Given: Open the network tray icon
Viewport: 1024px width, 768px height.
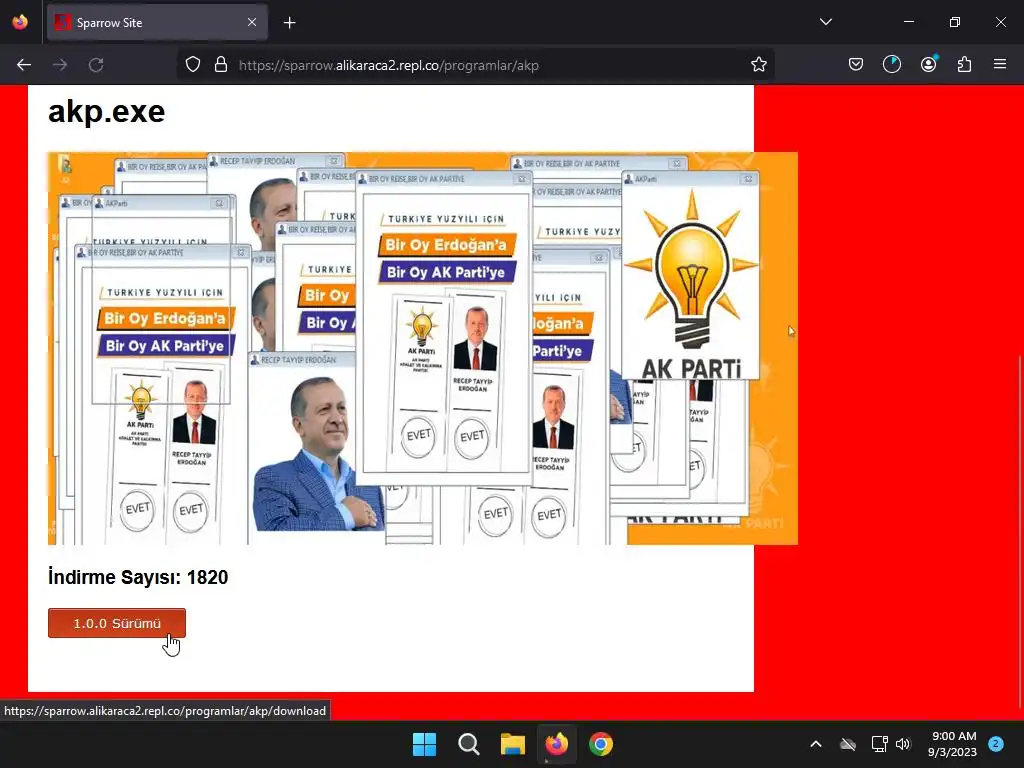Looking at the screenshot, I should [x=879, y=744].
